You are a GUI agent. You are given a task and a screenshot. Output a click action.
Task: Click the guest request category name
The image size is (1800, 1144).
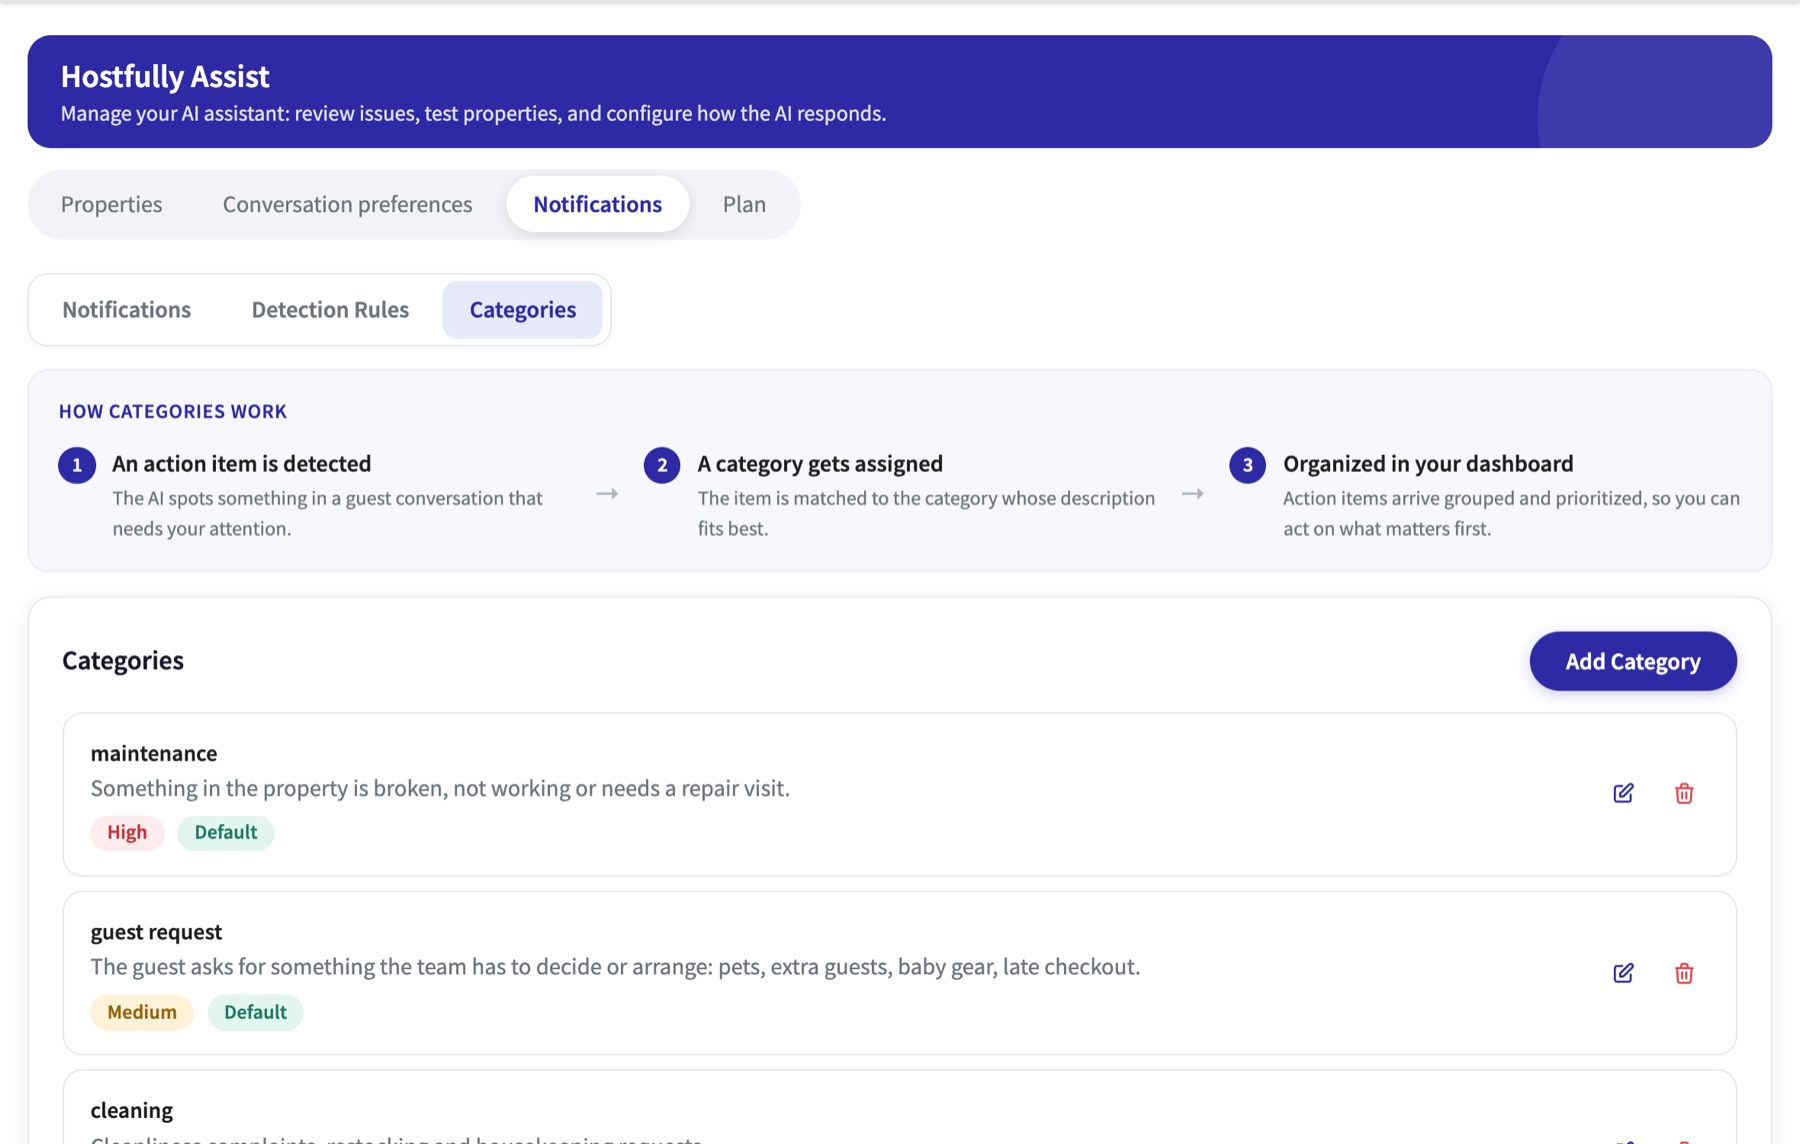click(156, 932)
